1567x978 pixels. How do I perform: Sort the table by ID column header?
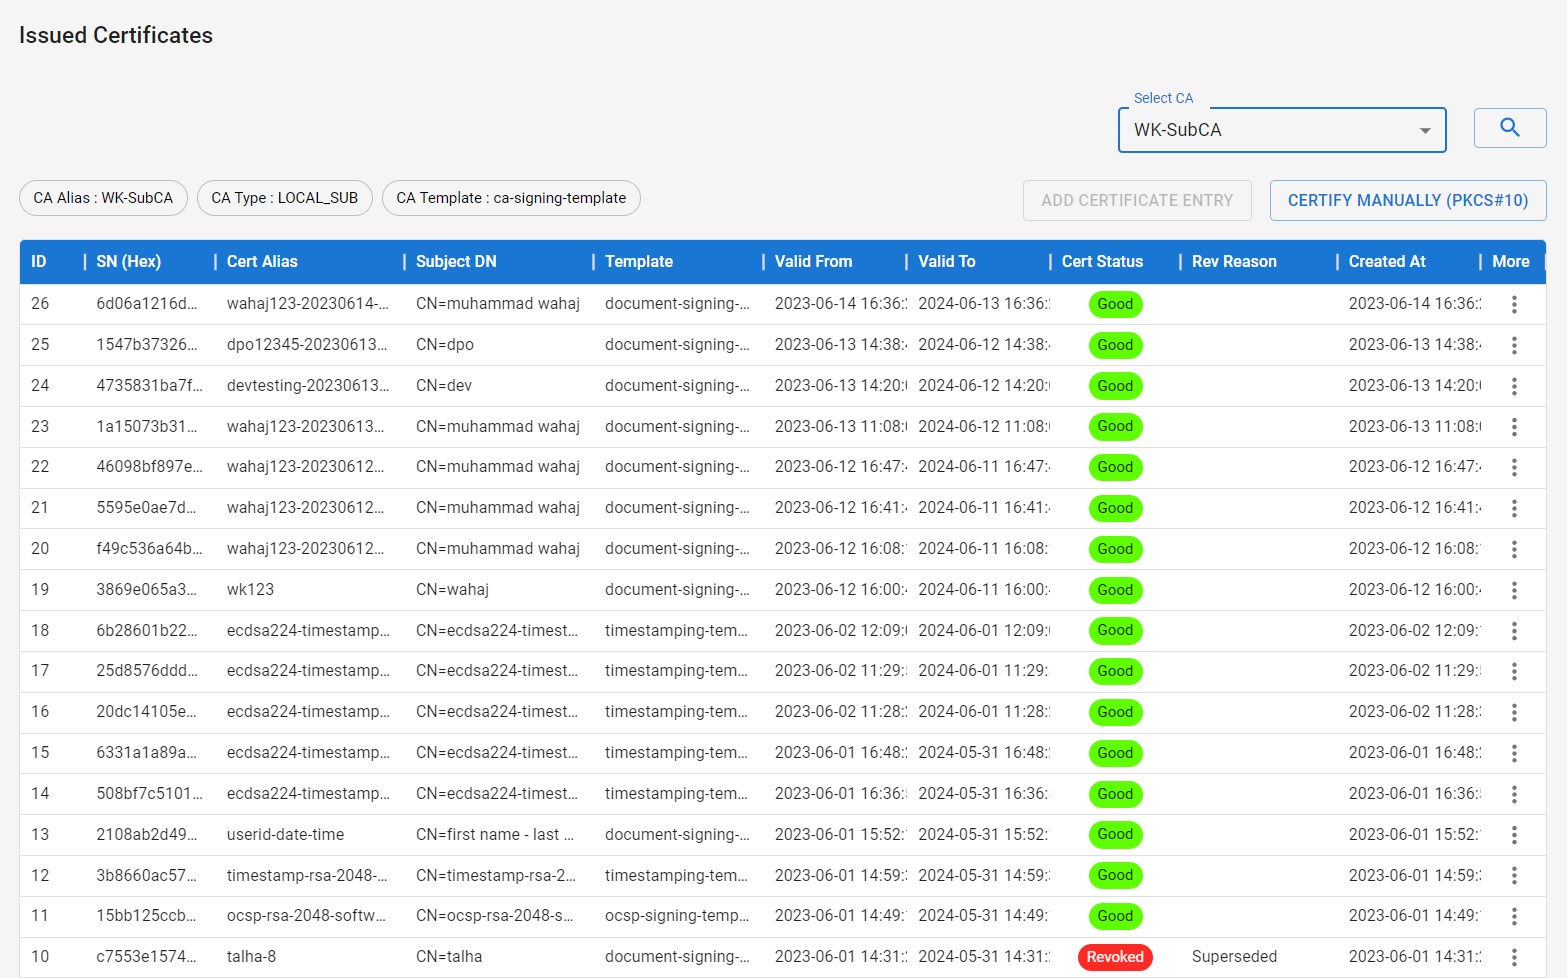[38, 261]
